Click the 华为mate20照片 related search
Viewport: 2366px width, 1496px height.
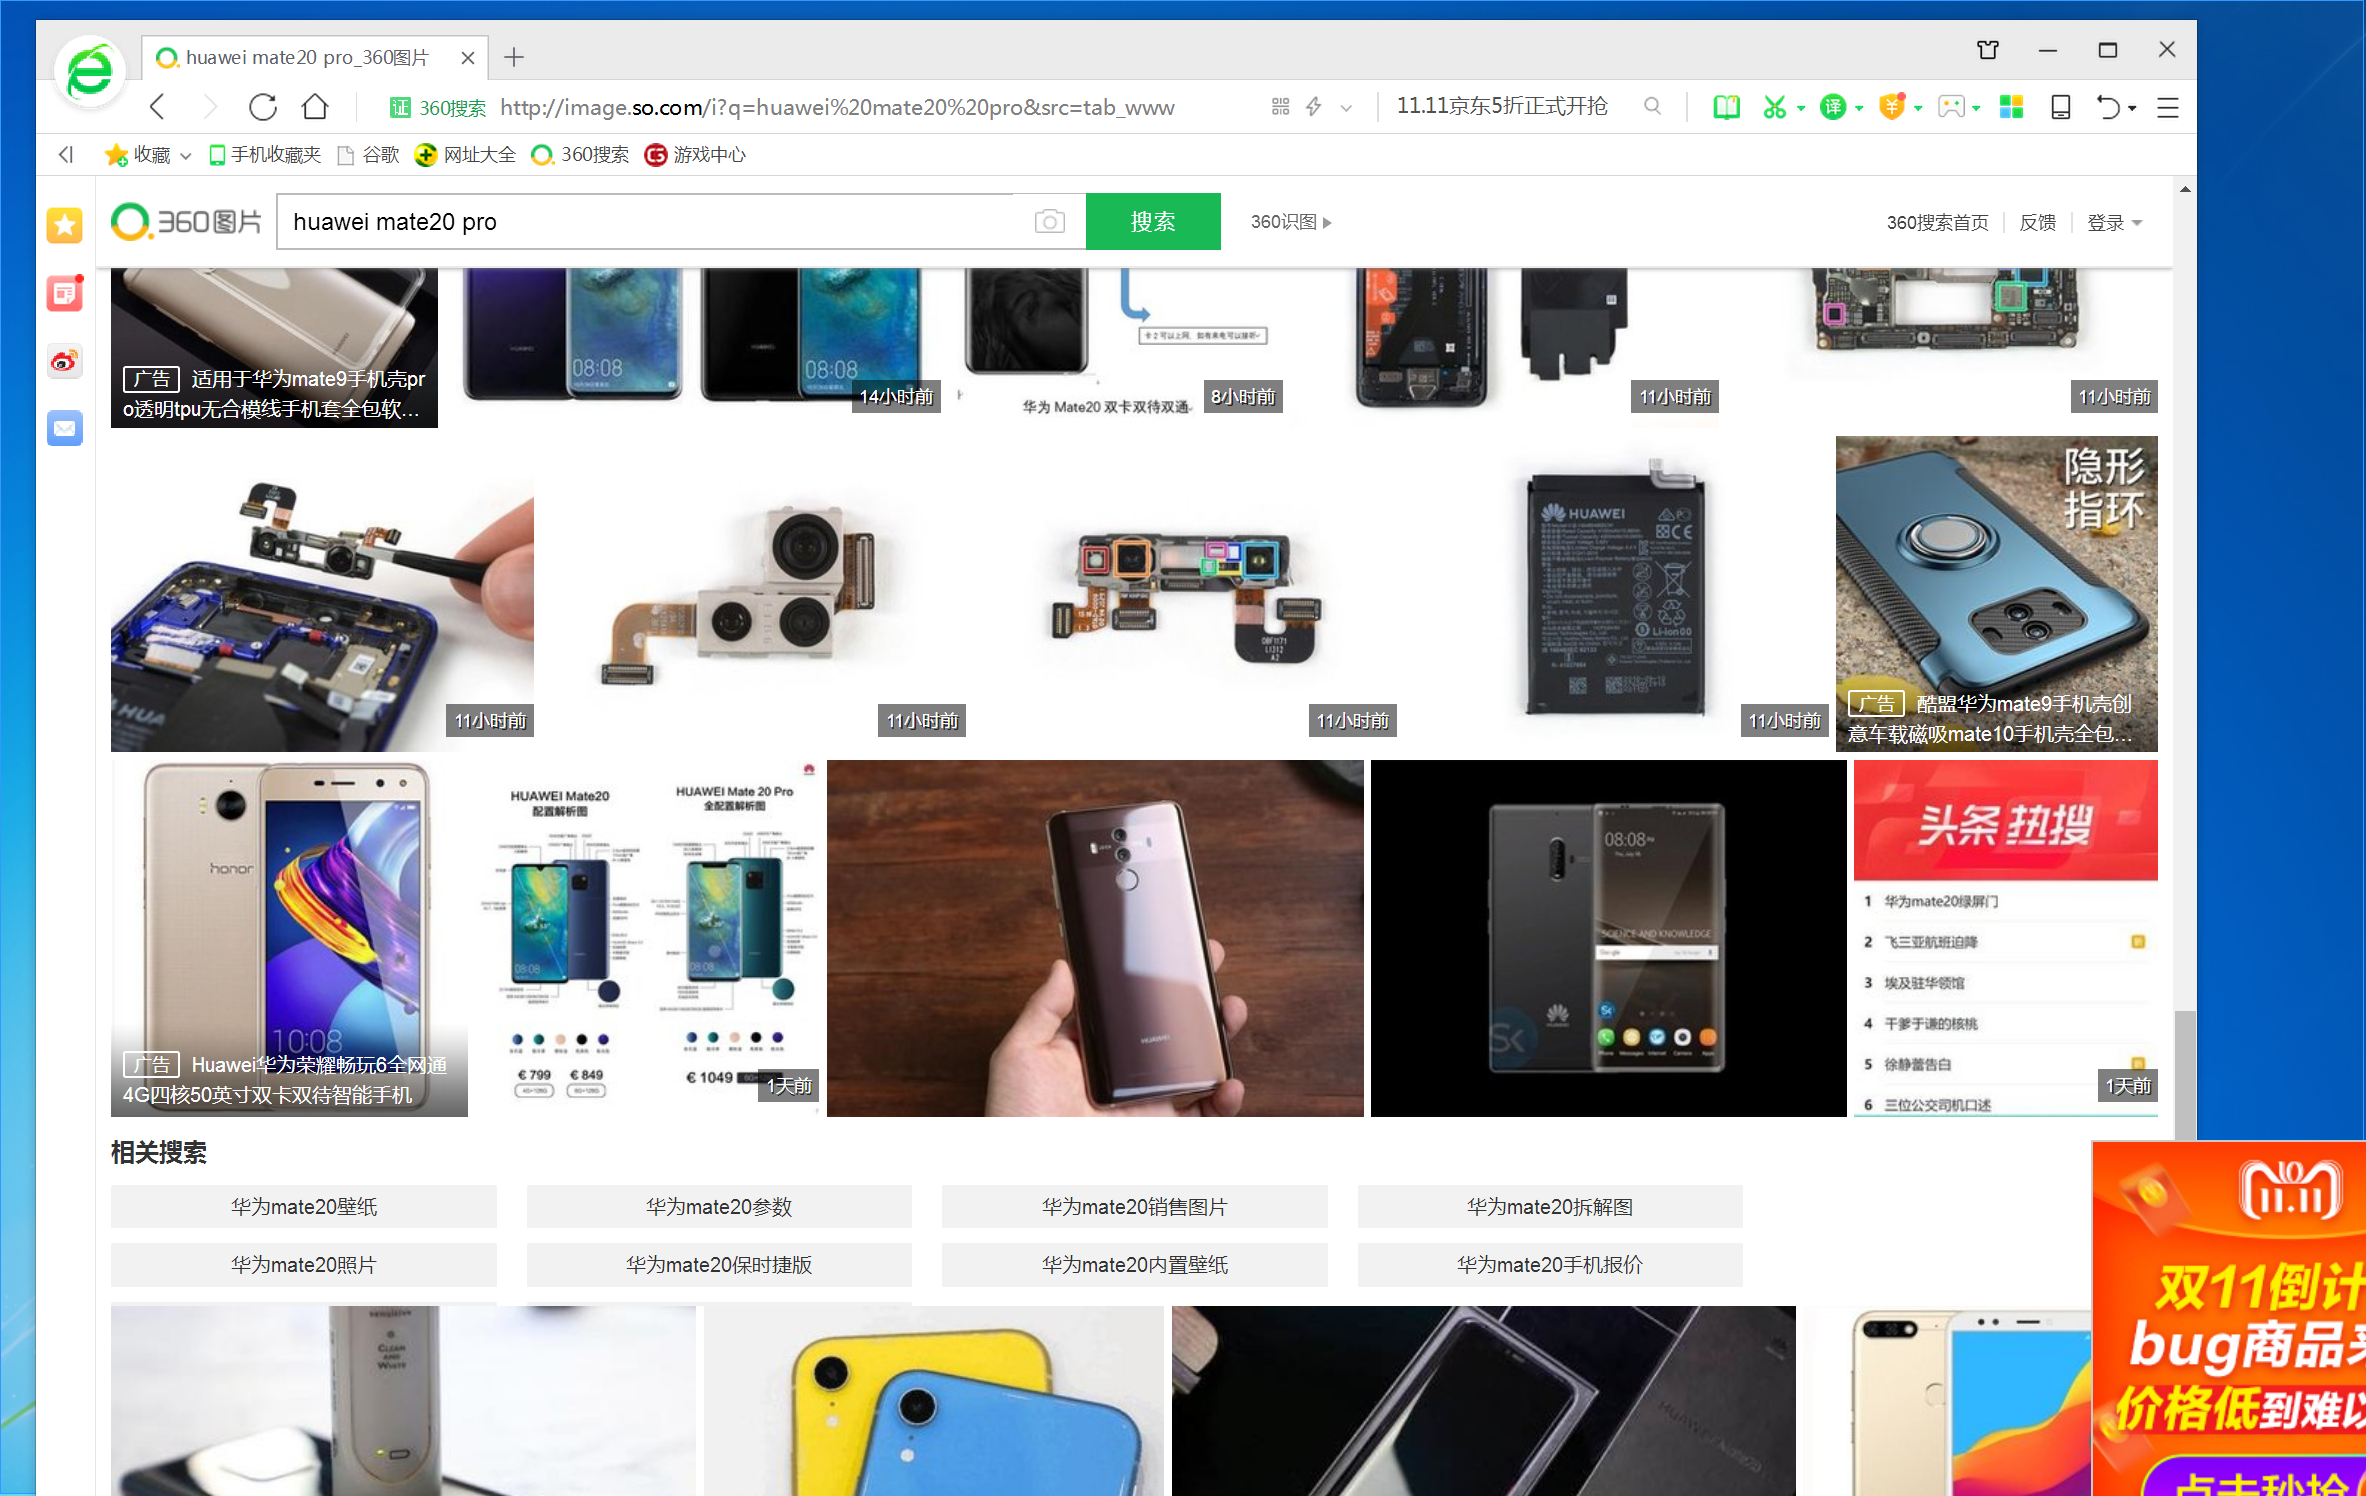point(304,1265)
